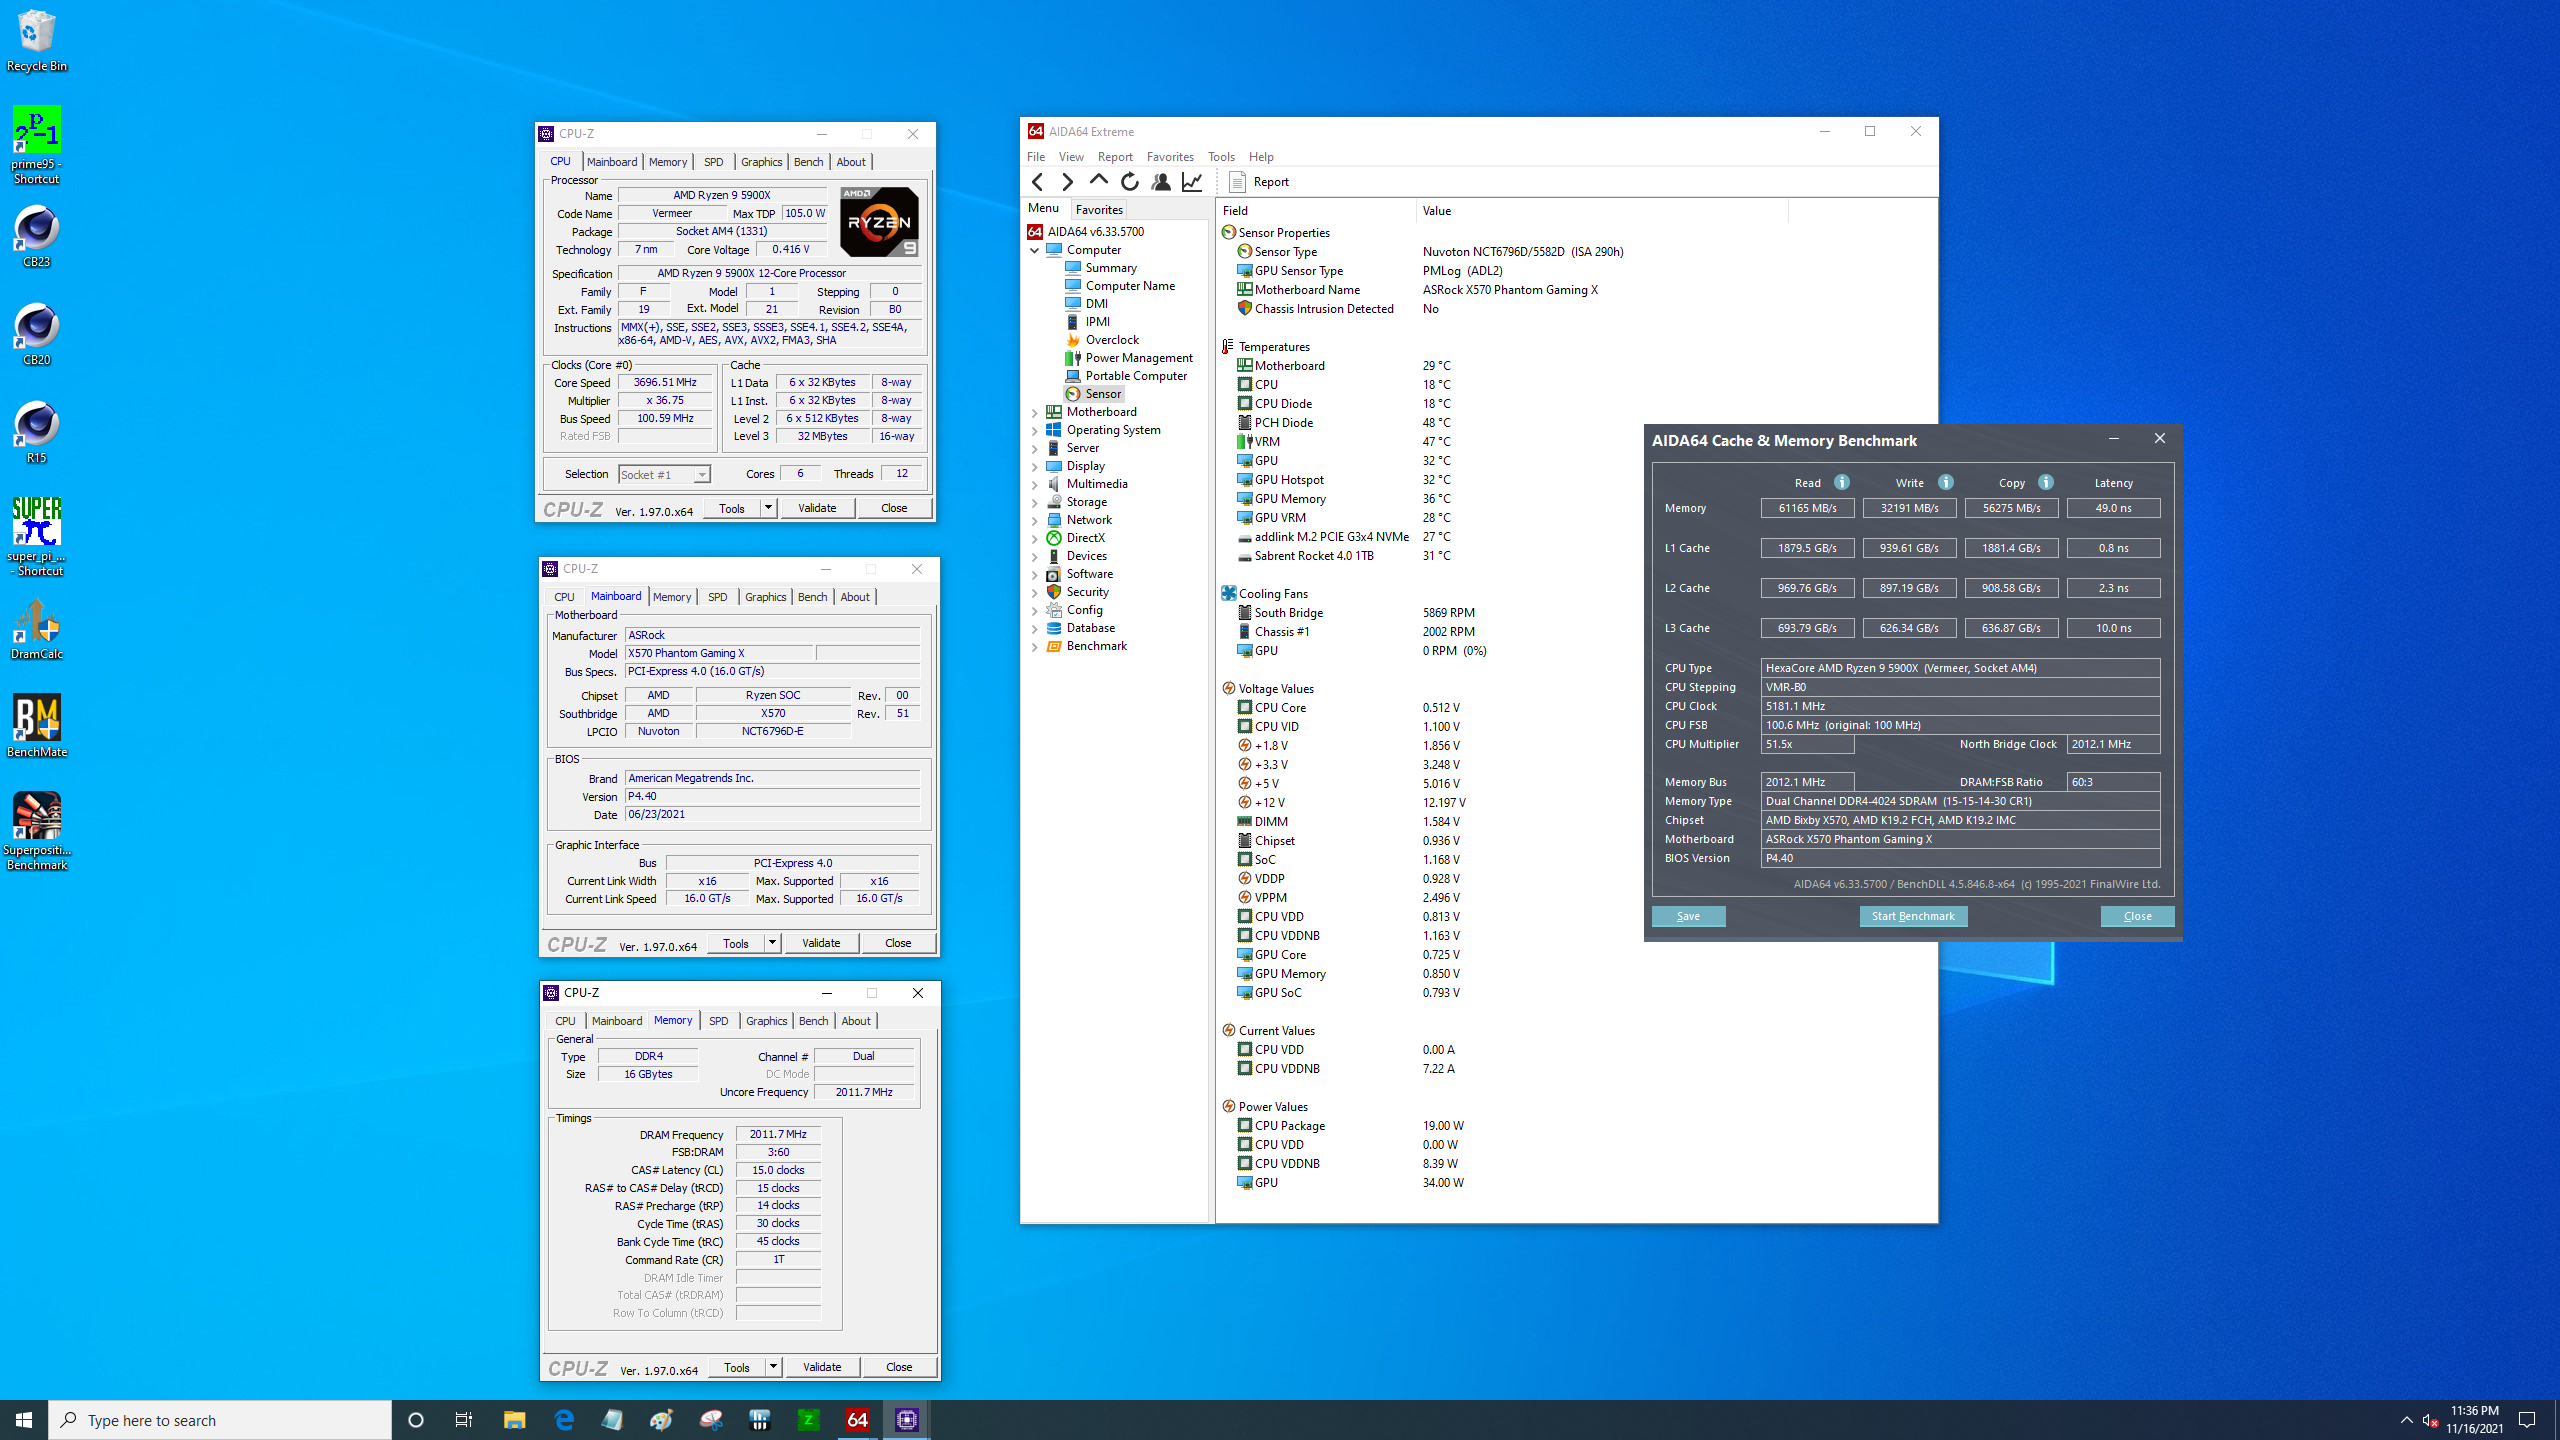The width and height of the screenshot is (2560, 1440).
Task: Open the R15 Cinebench desktop icon
Action: 36,432
